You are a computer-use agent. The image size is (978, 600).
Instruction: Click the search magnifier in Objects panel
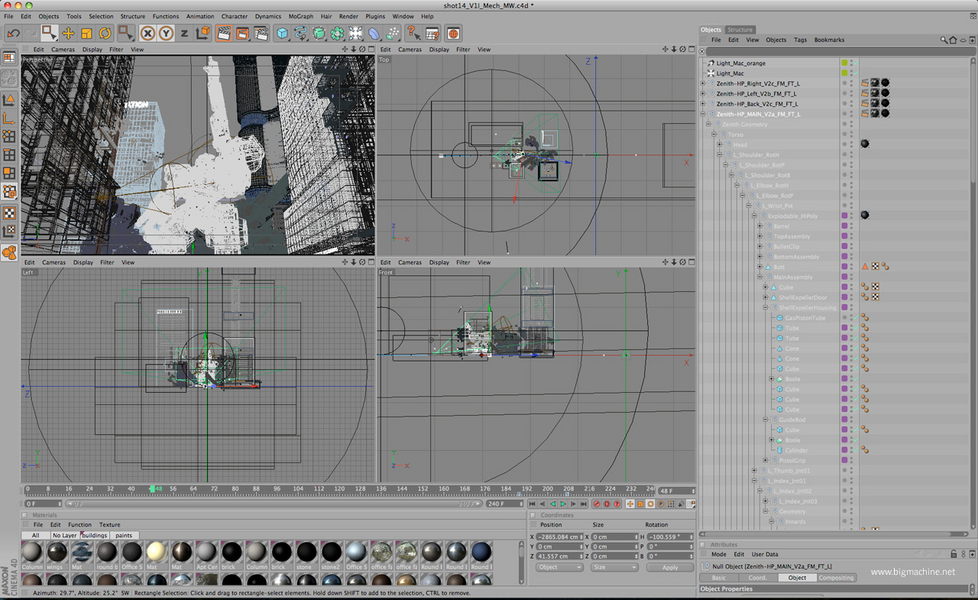point(943,40)
